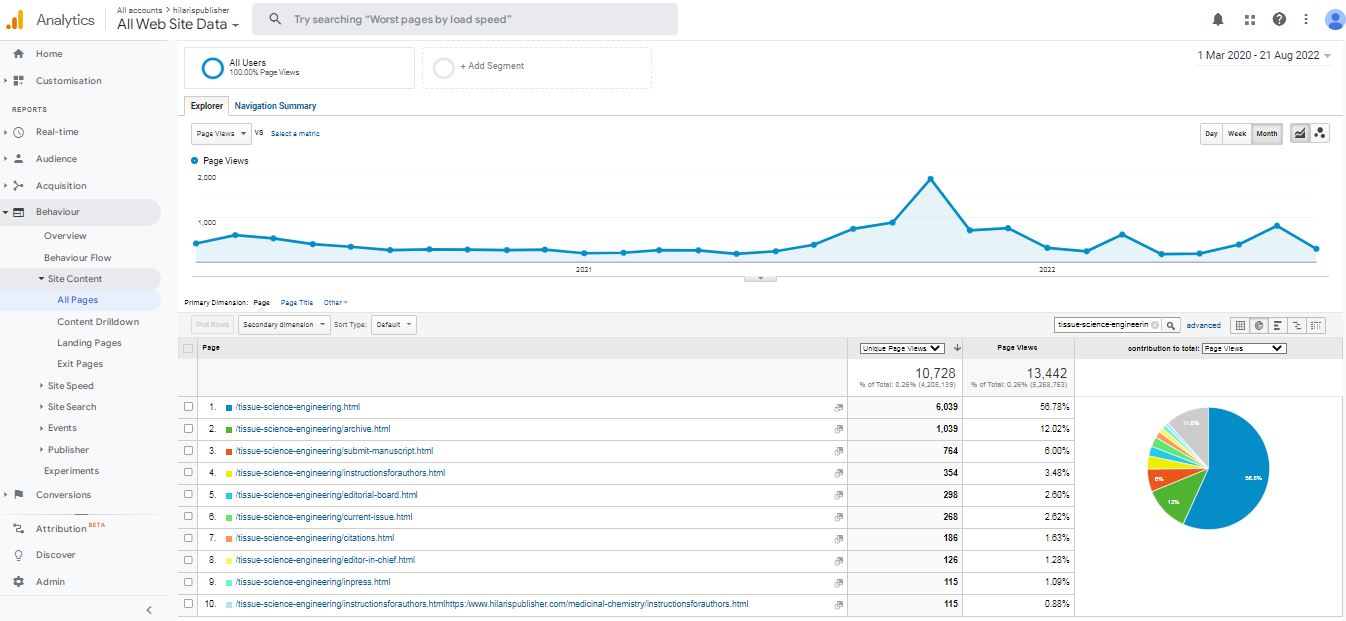Open the Secondary dimension dropdown
The image size is (1346, 621).
point(284,325)
